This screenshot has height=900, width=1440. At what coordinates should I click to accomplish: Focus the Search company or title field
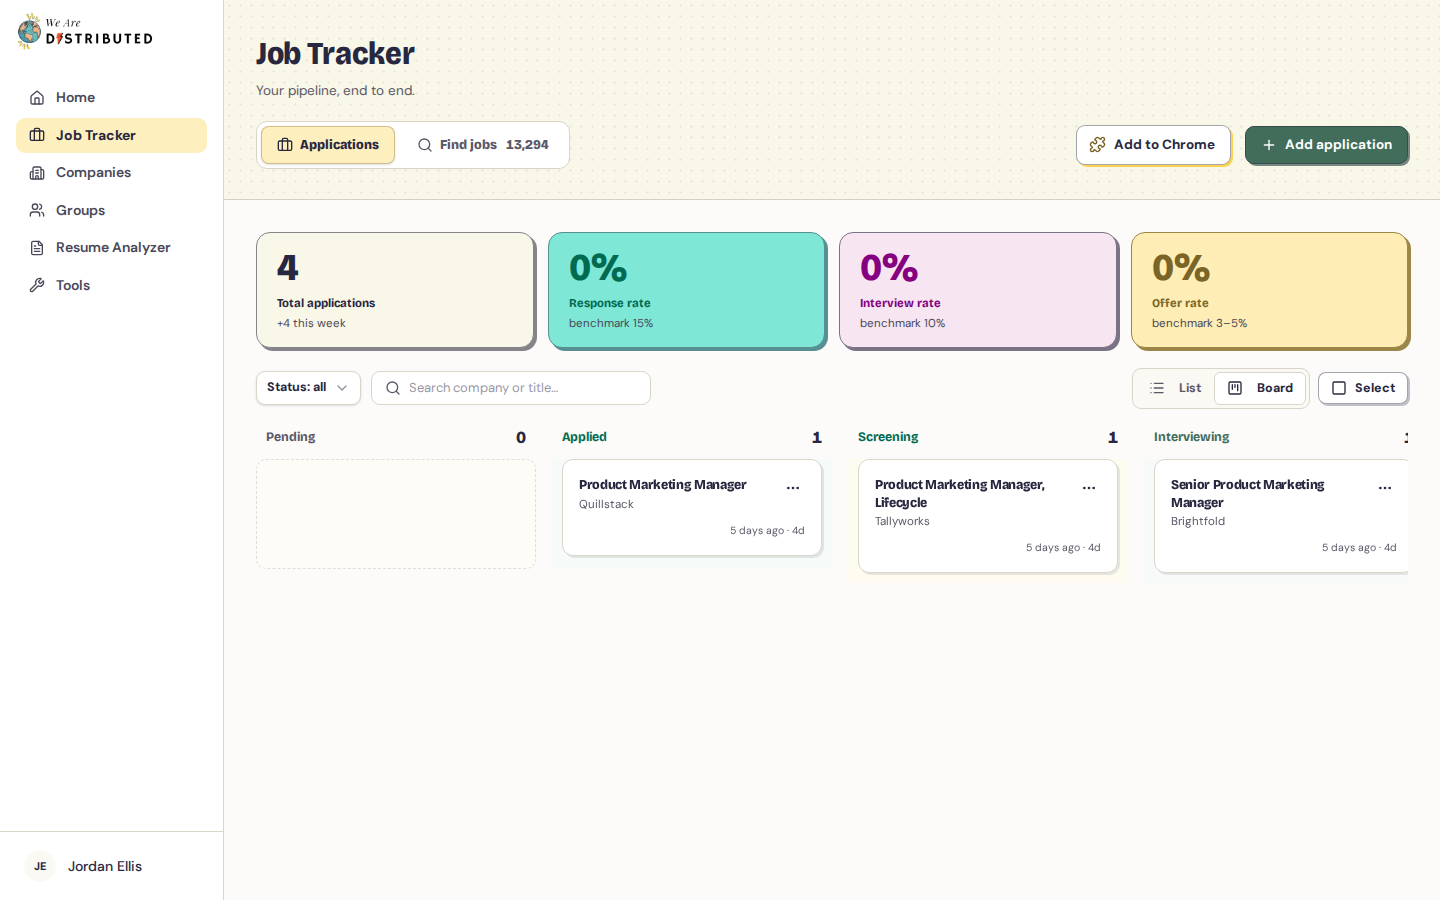point(511,388)
